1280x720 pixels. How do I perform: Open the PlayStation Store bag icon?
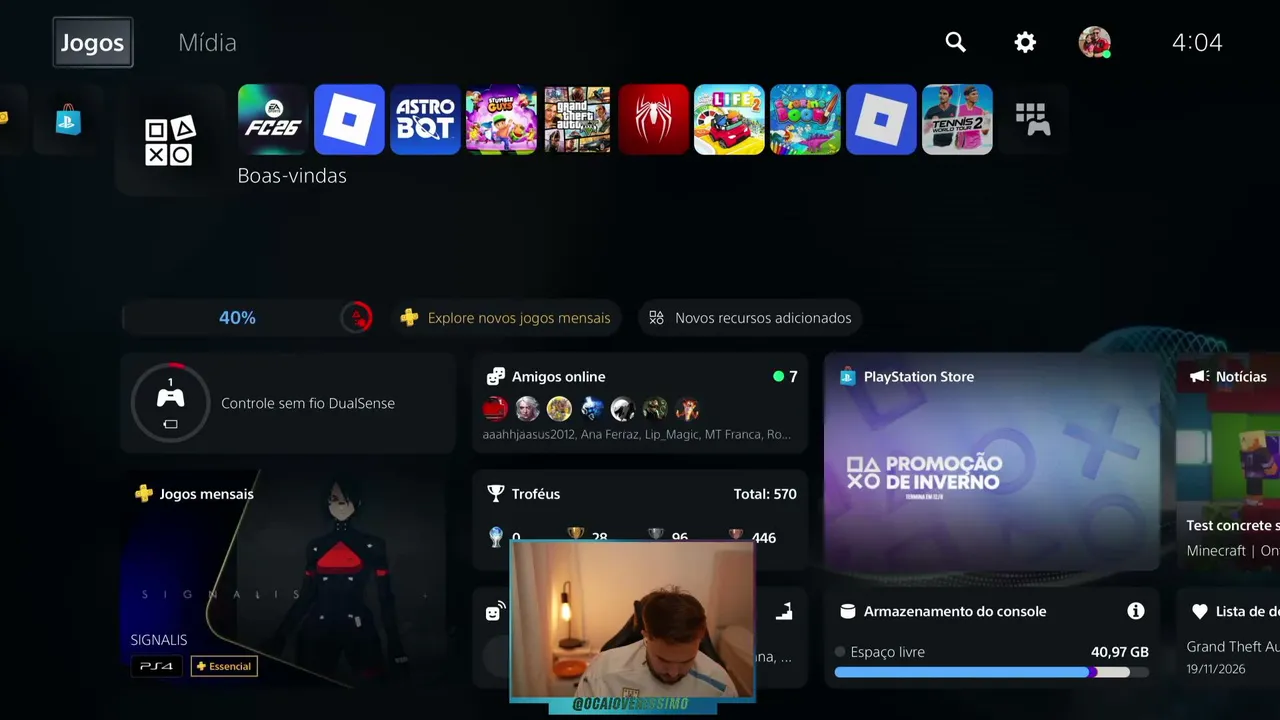pos(68,120)
